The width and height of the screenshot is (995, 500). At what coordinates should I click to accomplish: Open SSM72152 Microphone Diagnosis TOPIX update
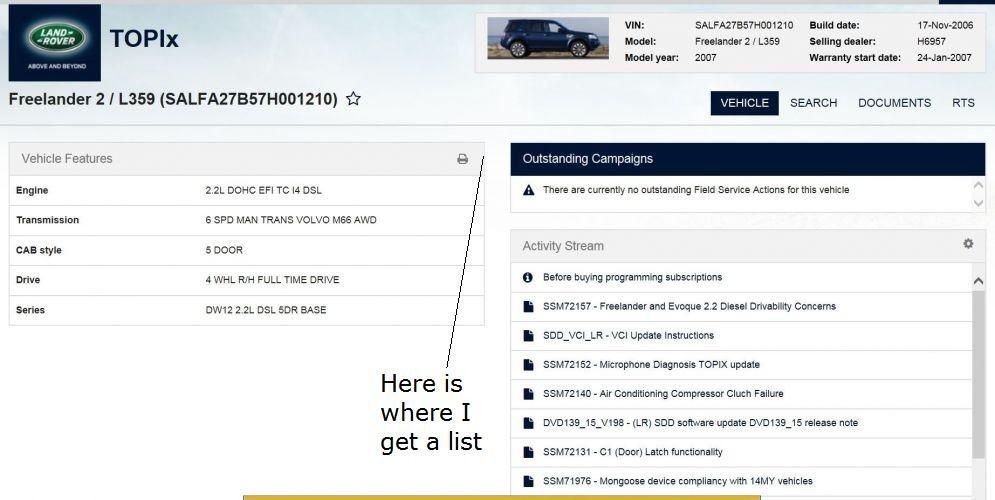[x=651, y=365]
